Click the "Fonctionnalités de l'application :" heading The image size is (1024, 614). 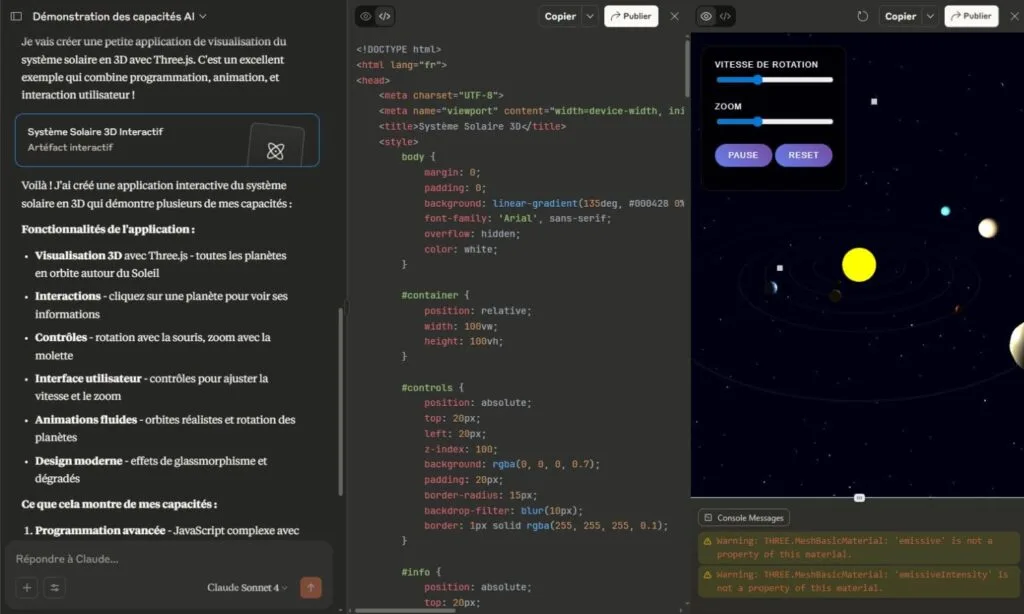pyautogui.click(x=108, y=229)
